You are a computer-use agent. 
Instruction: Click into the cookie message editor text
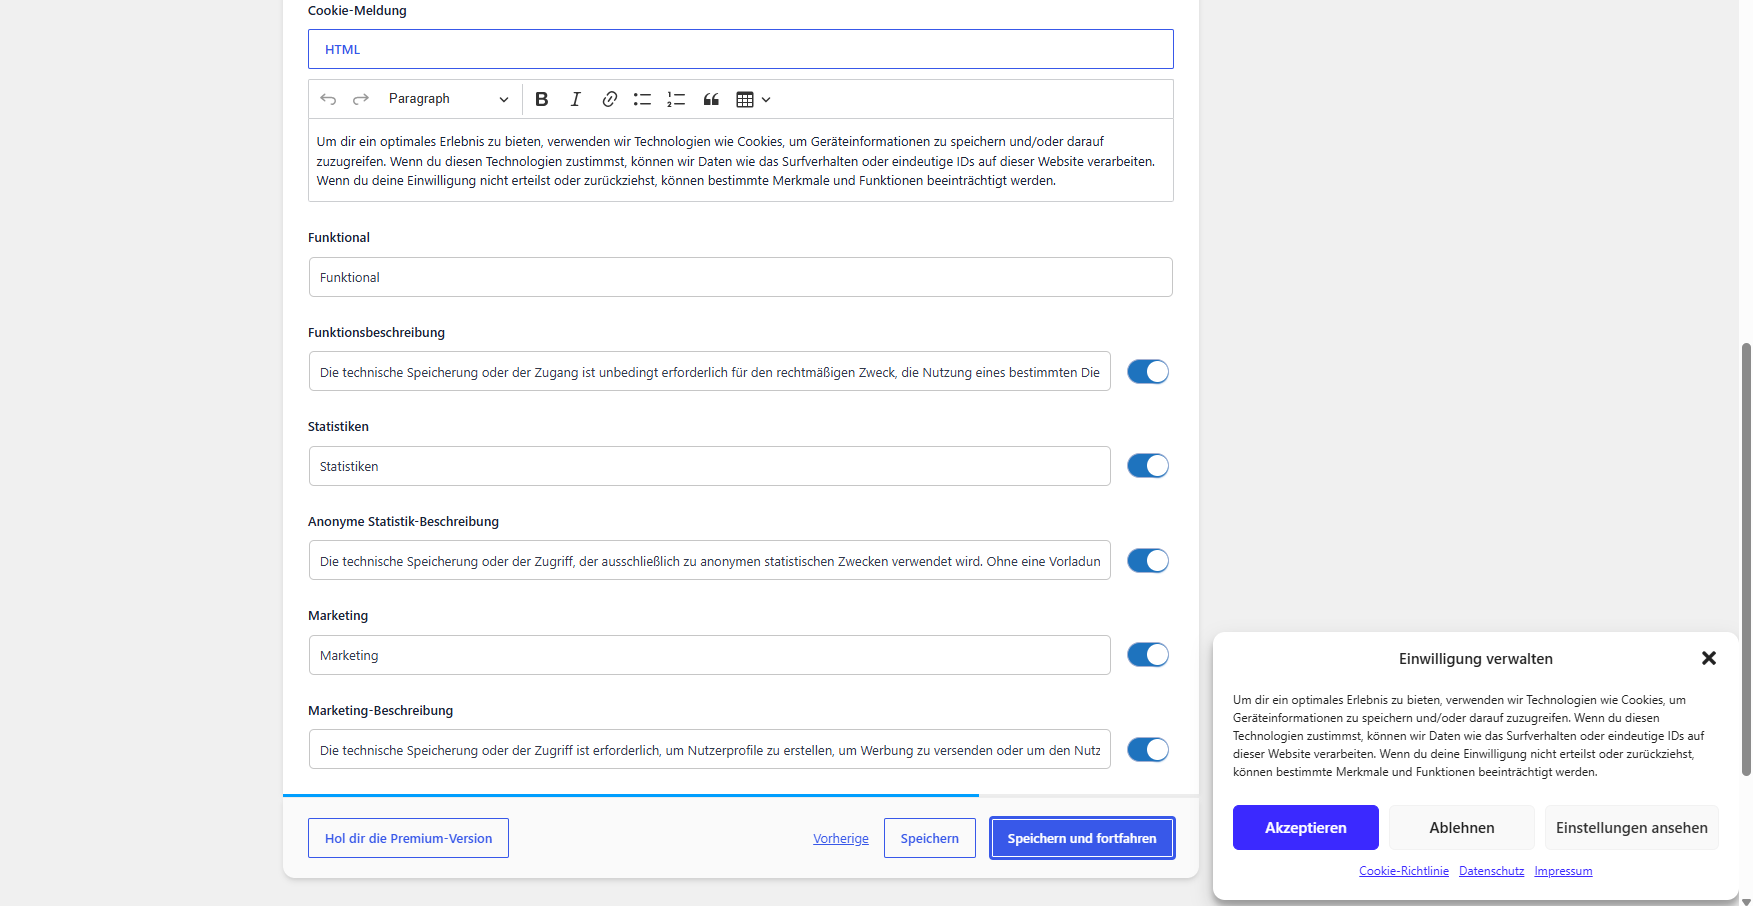tap(741, 161)
